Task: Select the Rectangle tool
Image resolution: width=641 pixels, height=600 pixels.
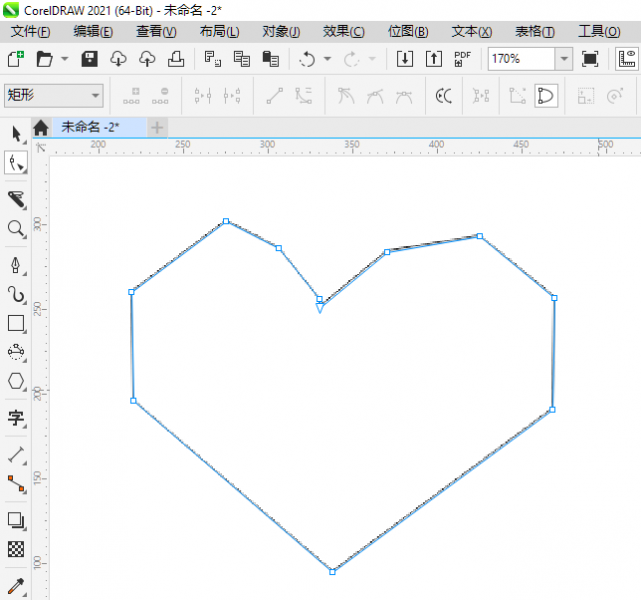Action: [x=16, y=323]
